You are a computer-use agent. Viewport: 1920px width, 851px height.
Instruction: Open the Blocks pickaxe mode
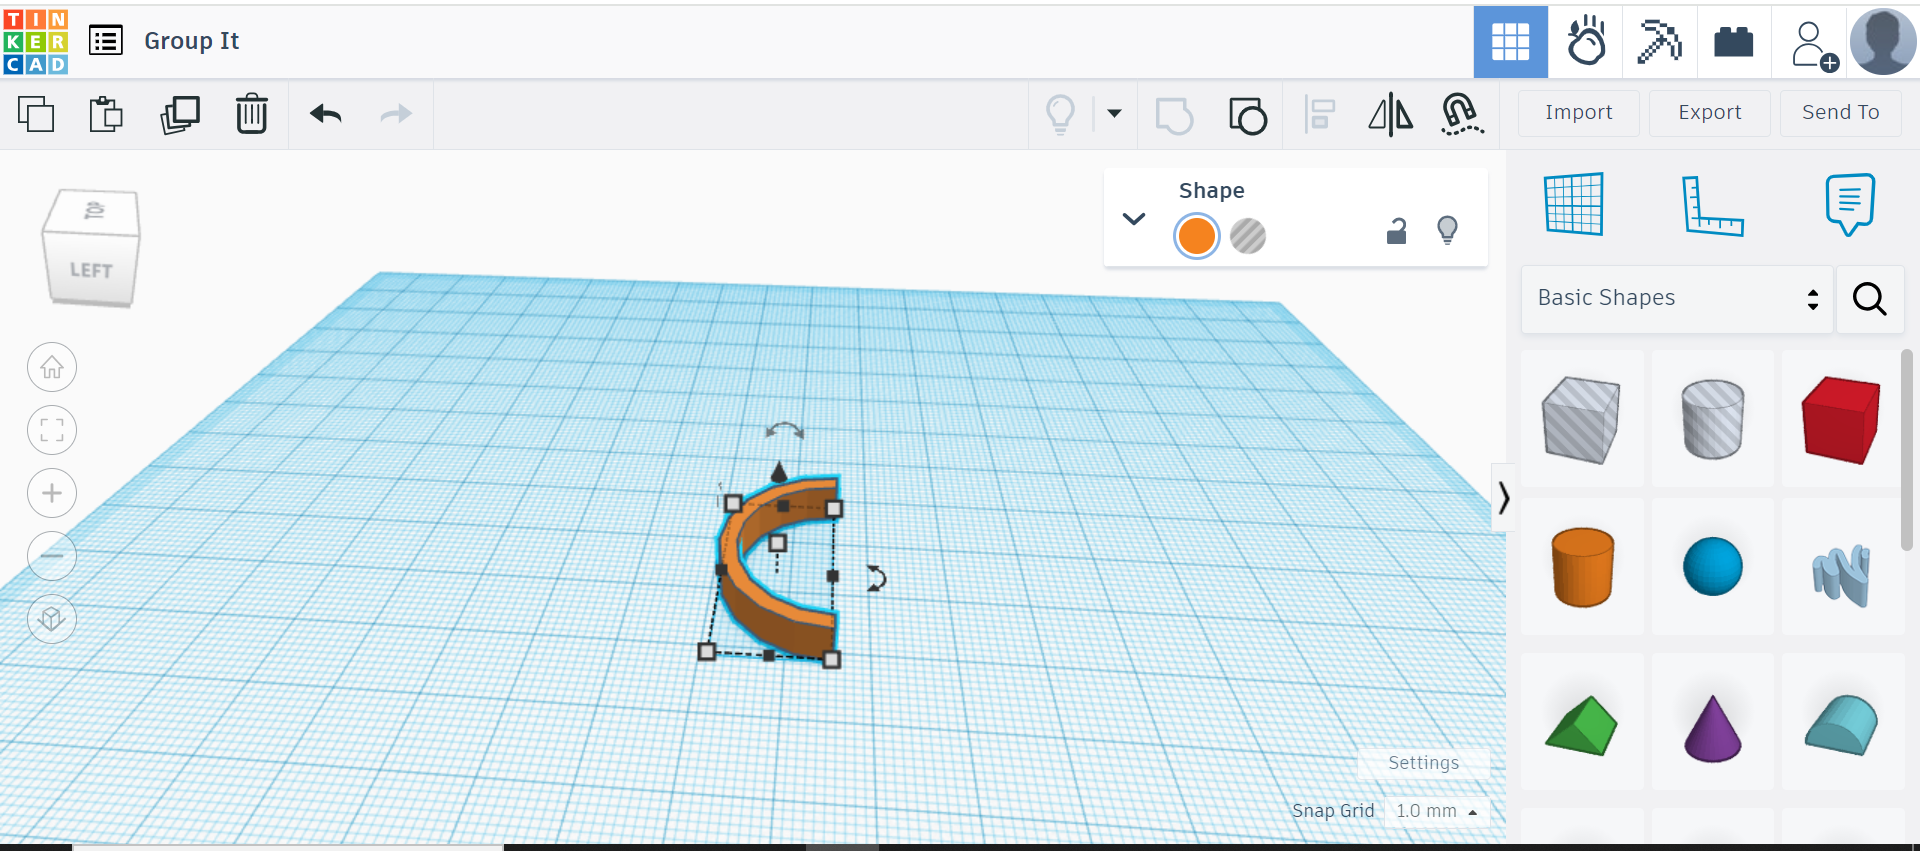1659,42
